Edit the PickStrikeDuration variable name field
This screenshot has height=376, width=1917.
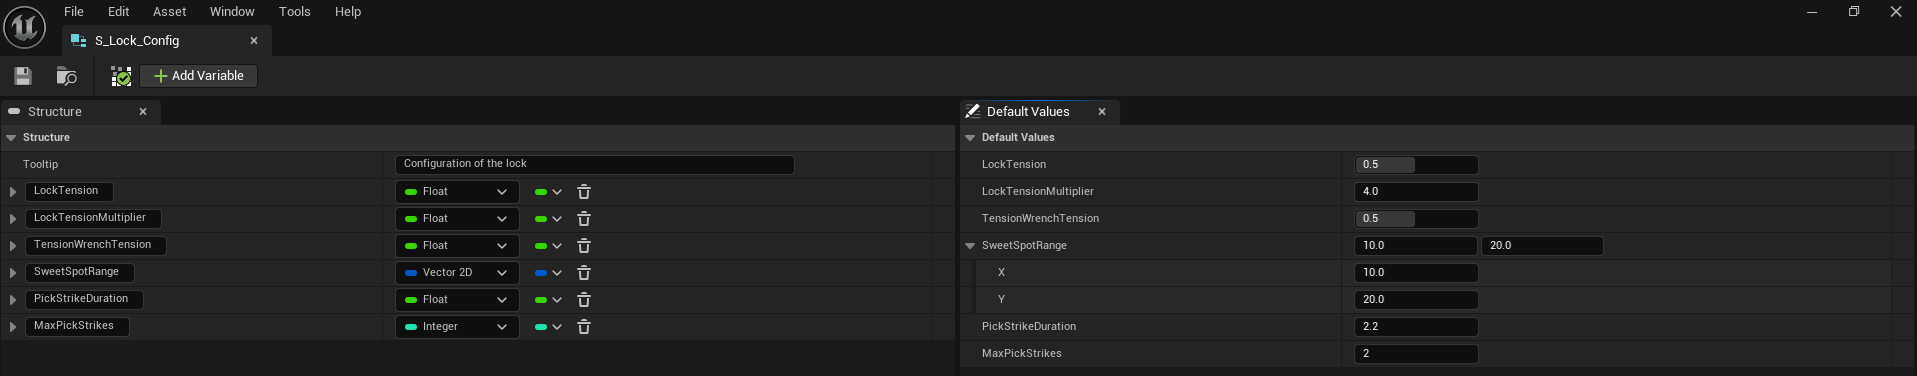84,299
